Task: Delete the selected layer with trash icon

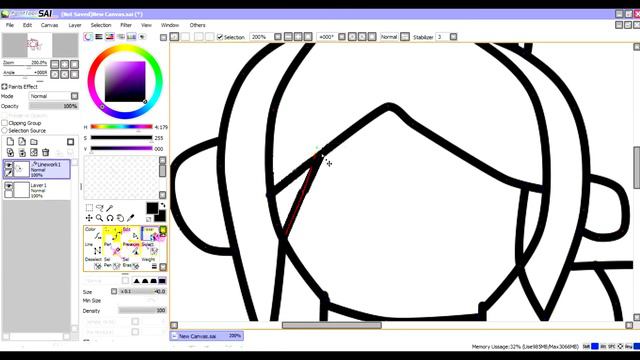Action: [46, 152]
